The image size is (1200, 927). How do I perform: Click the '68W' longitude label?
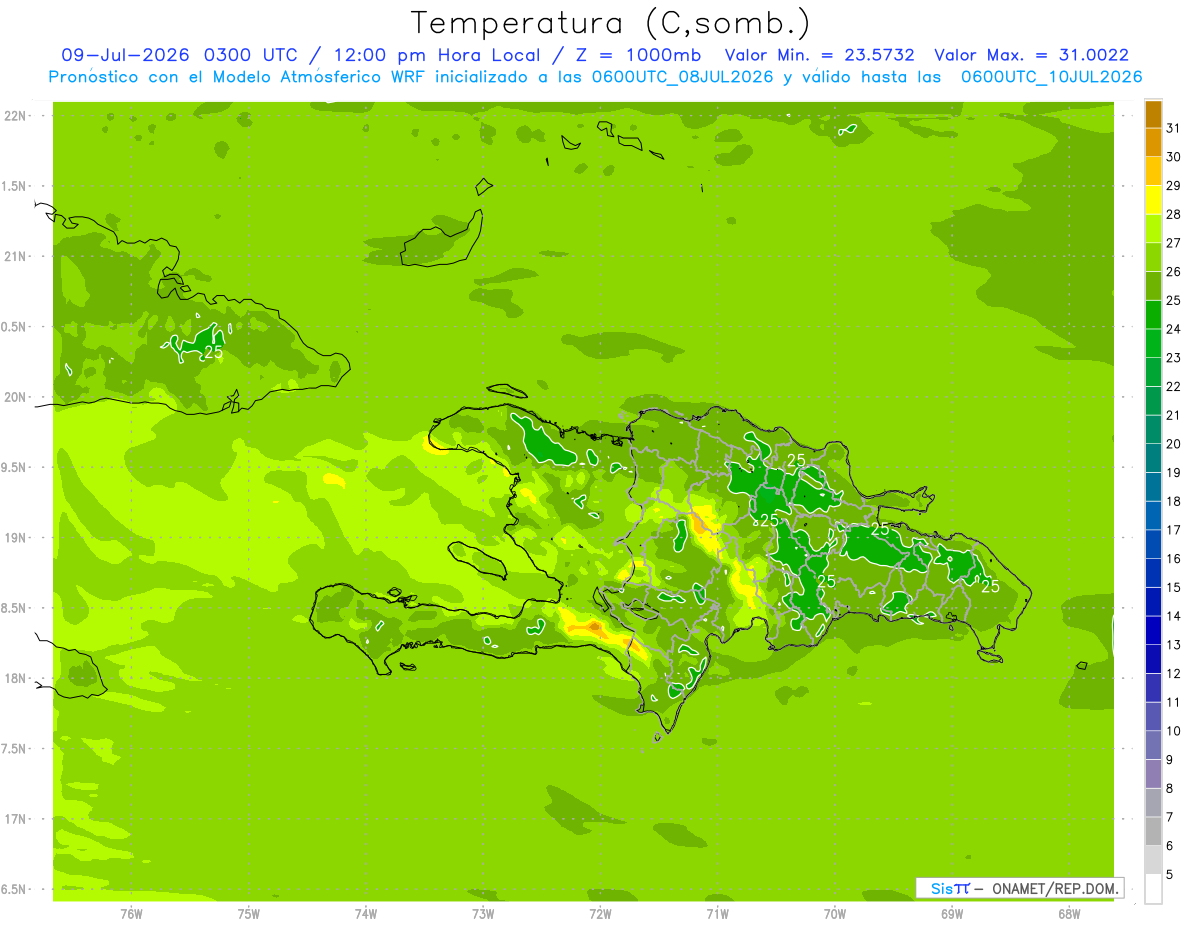(x=1069, y=914)
